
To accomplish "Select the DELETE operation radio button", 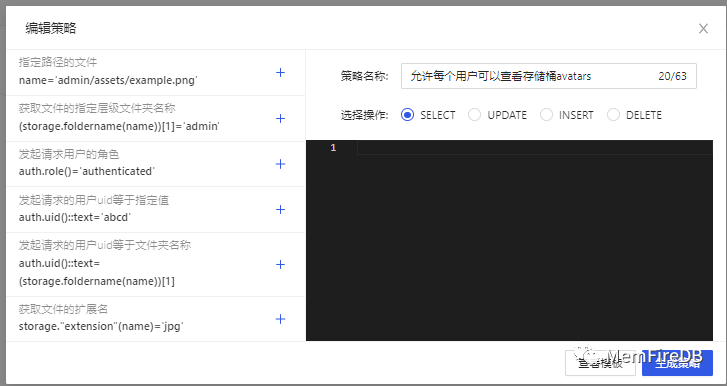I will pos(613,115).
